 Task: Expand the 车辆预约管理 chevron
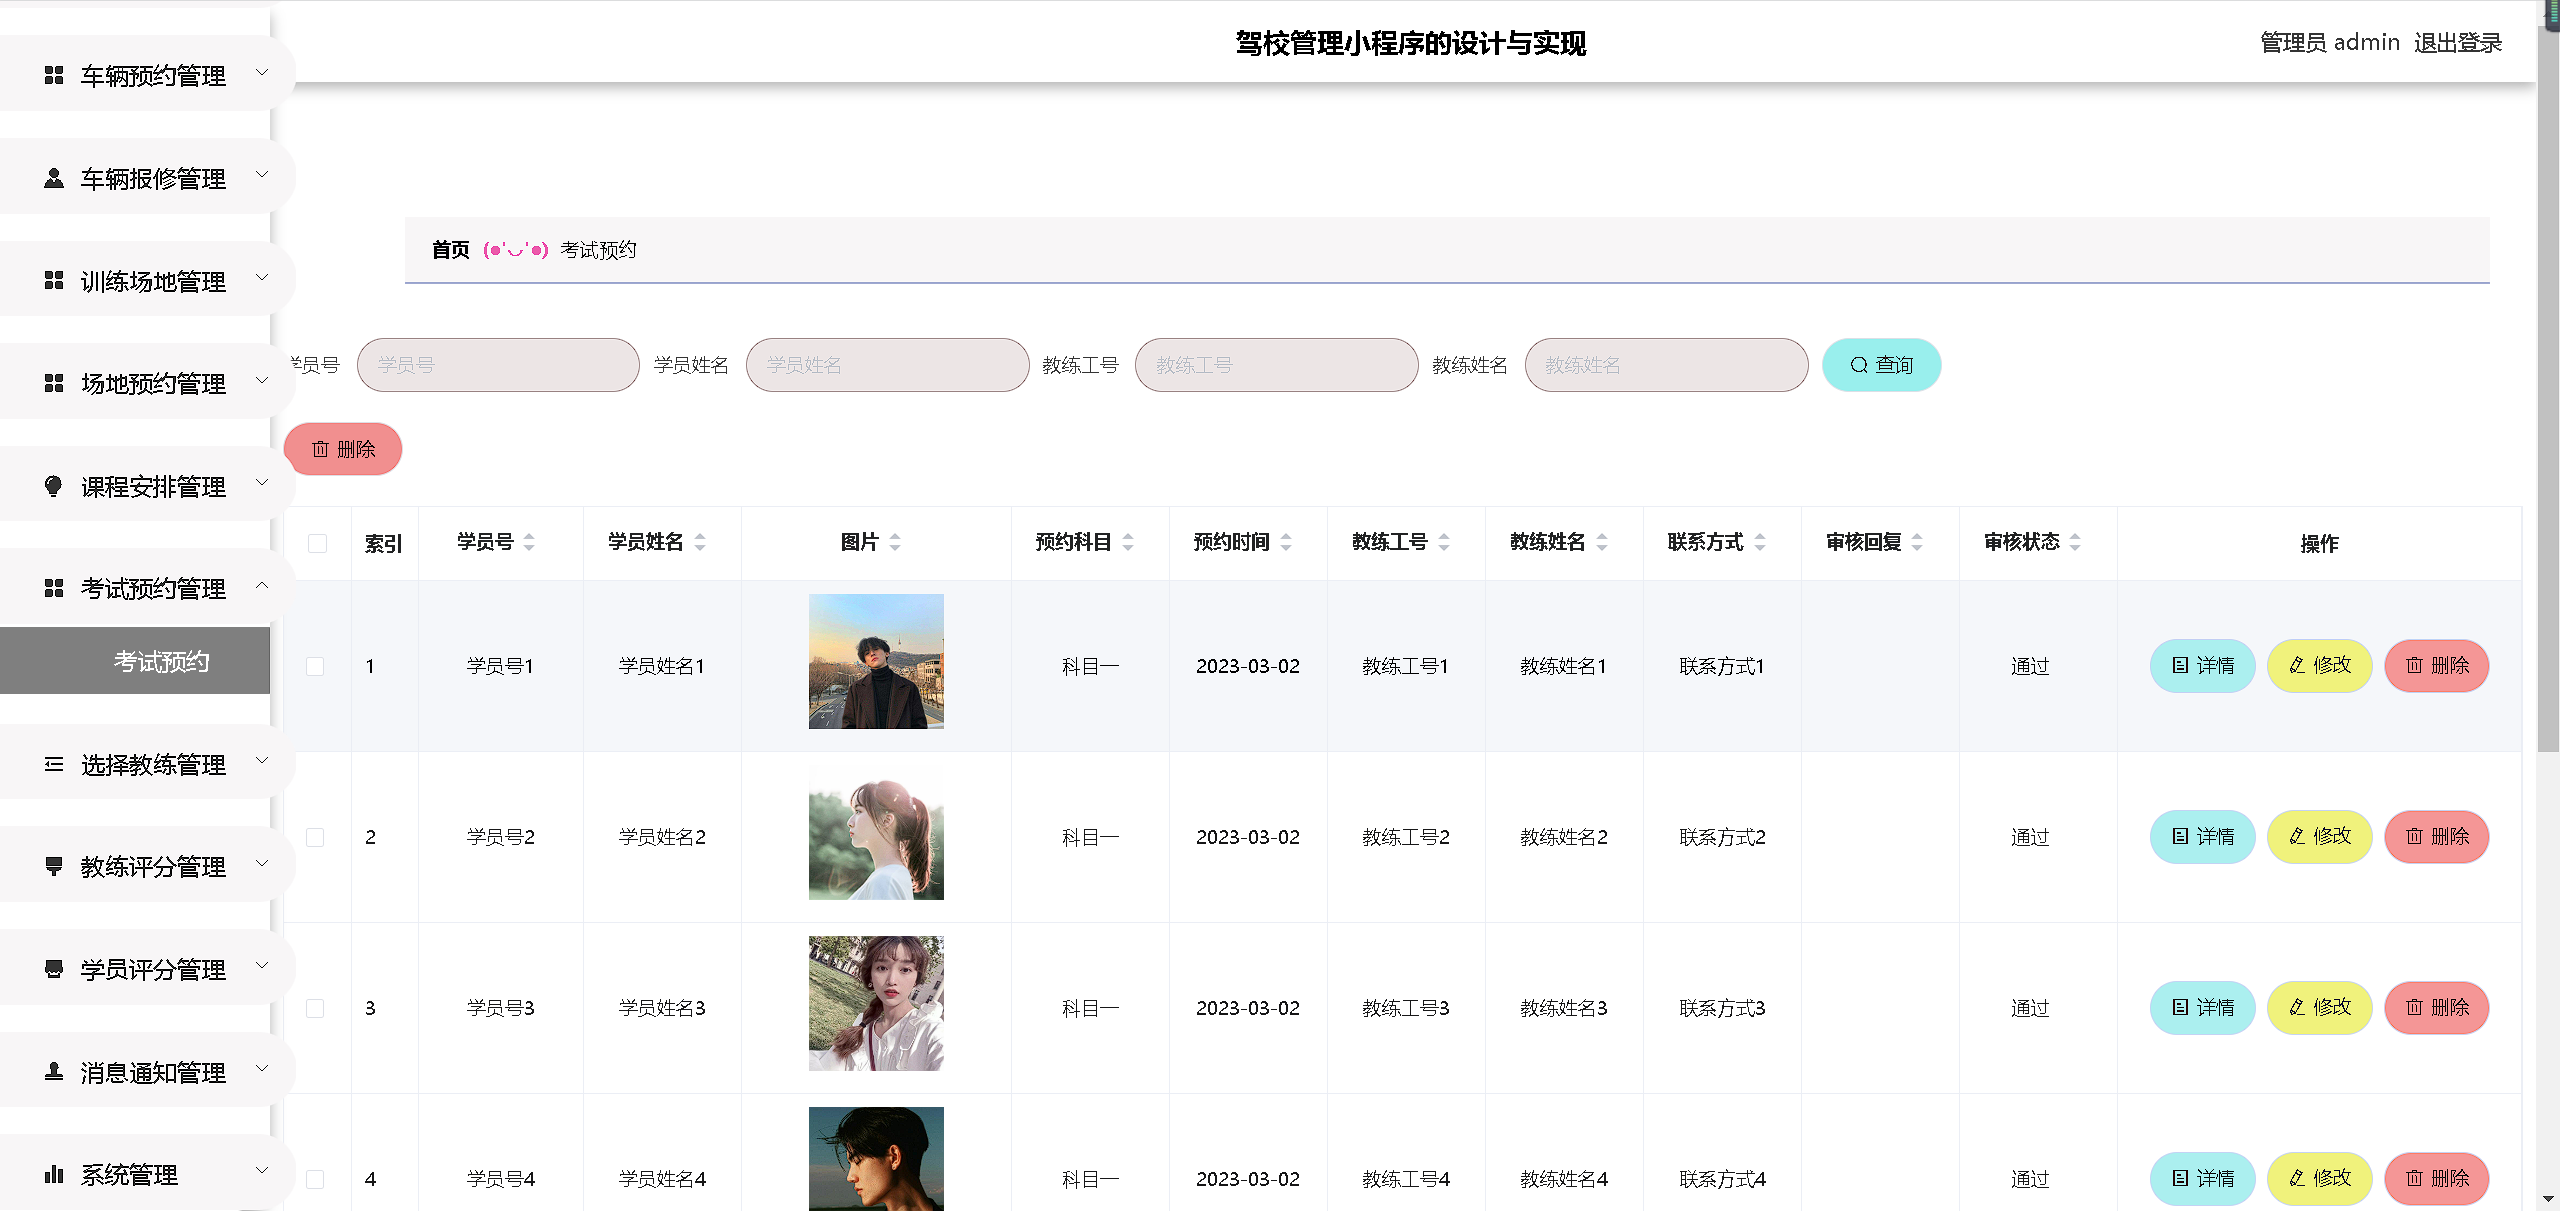(262, 72)
